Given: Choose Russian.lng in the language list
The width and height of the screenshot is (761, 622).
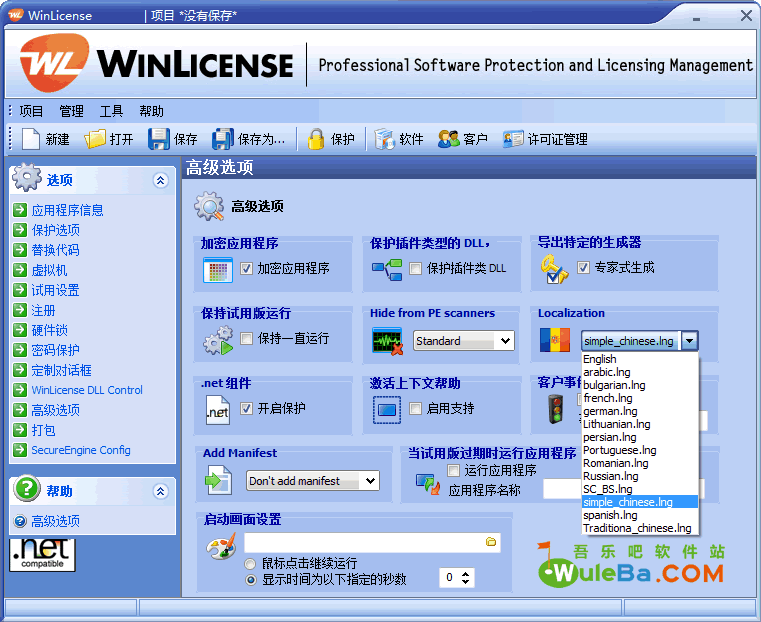Looking at the screenshot, I should [x=640, y=476].
